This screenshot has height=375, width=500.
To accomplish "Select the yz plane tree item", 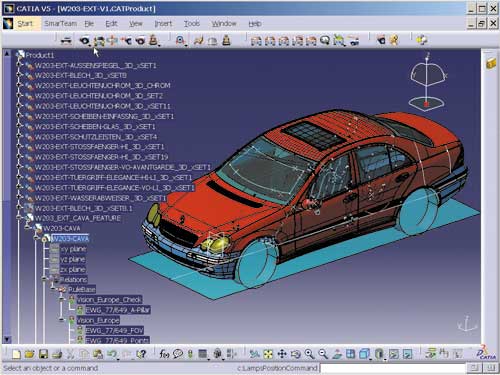I will (x=73, y=259).
